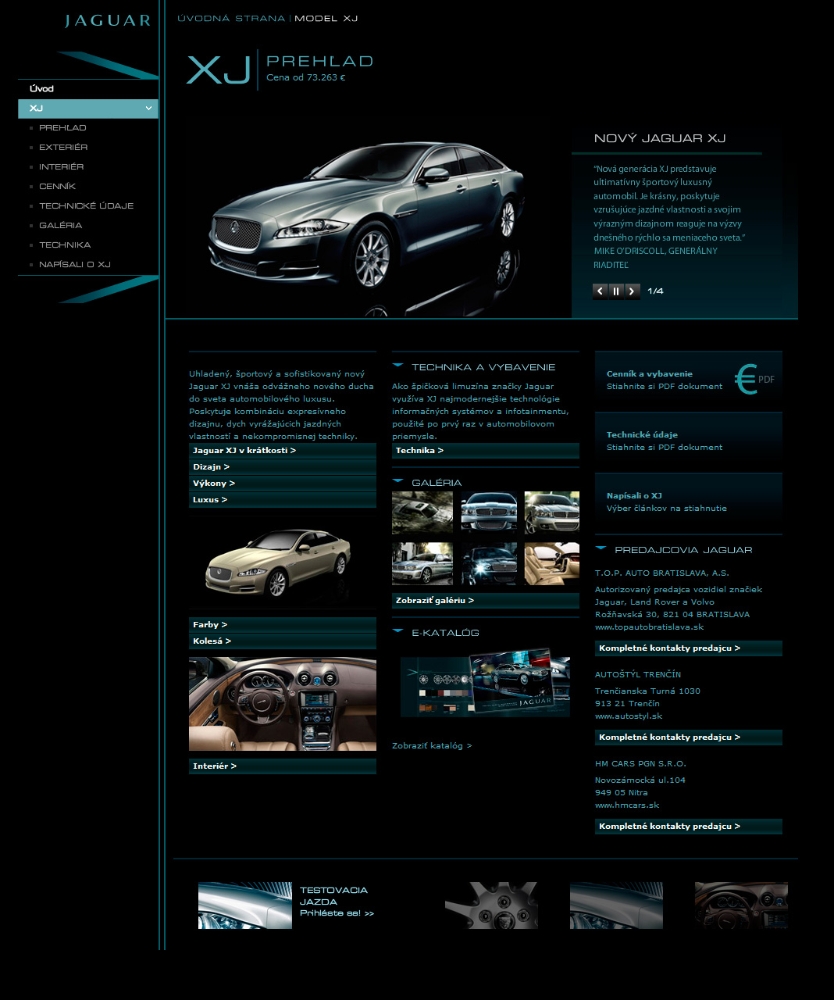The height and width of the screenshot is (1000, 834).
Task: Select PREHLAD in sidebar menu
Action: pyautogui.click(x=62, y=128)
